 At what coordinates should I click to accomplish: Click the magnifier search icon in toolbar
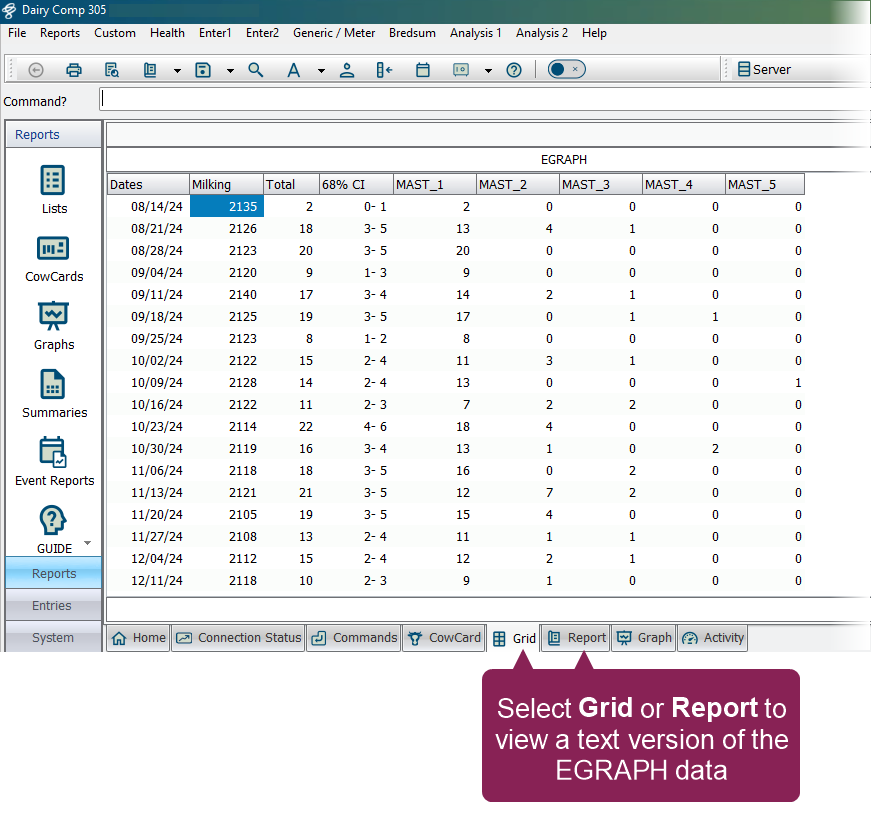[256, 70]
